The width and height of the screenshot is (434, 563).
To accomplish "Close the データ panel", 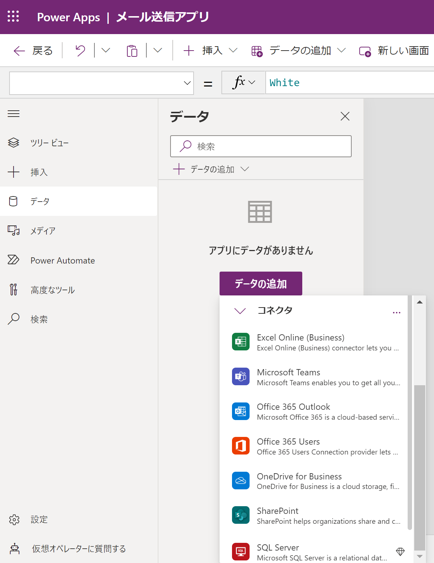I will 345,116.
